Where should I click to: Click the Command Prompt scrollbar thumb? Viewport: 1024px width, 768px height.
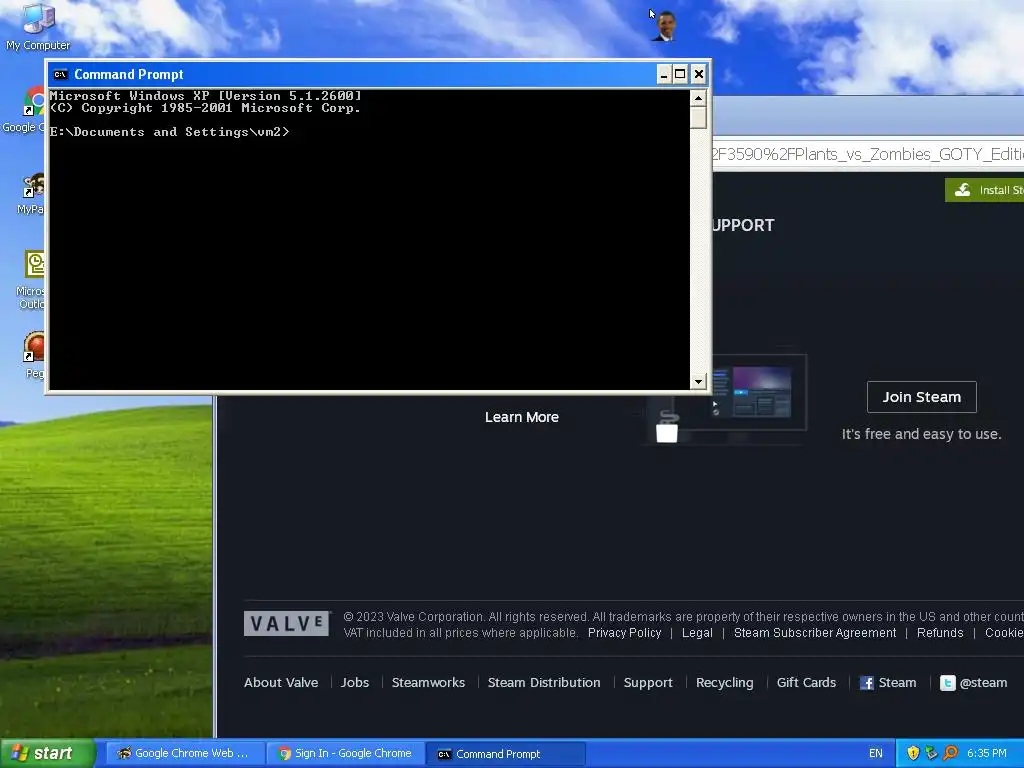699,118
